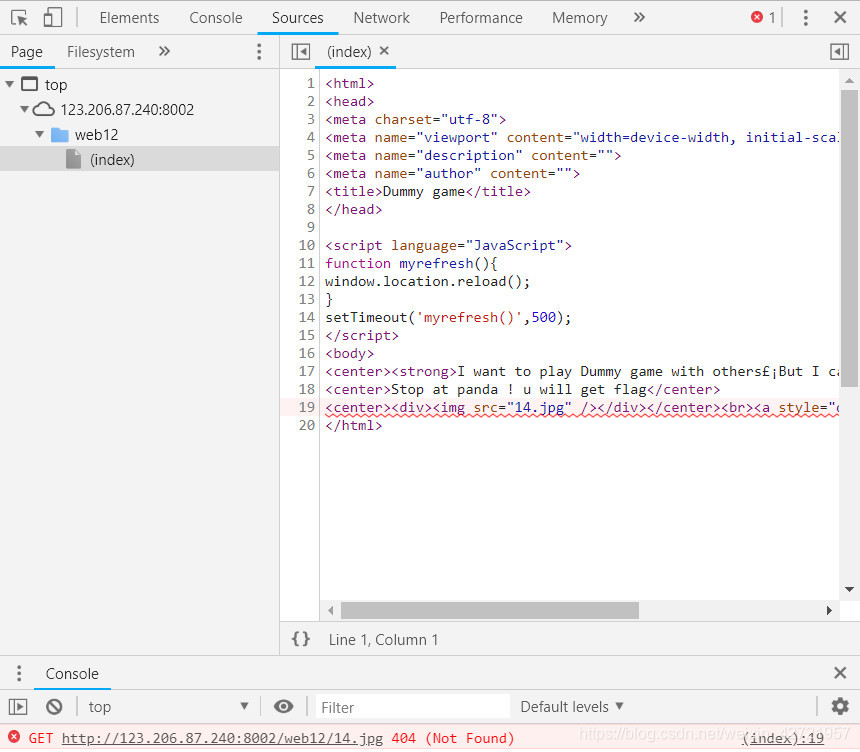Open the Elements panel tab
The image size is (860, 752).
[129, 18]
